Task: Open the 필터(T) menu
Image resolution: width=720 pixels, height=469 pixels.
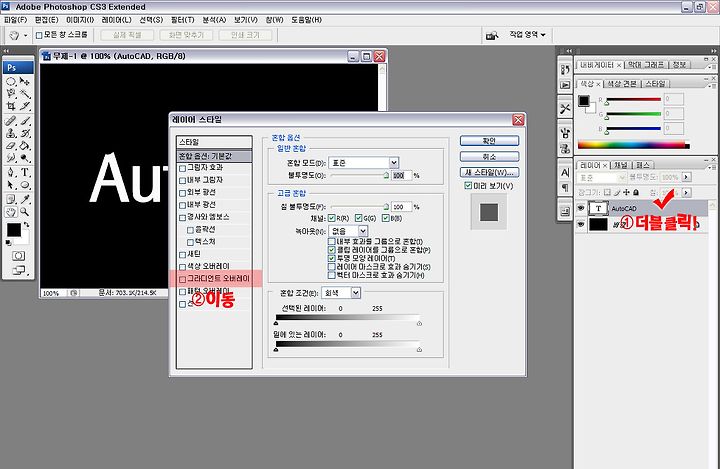Action: click(x=182, y=20)
